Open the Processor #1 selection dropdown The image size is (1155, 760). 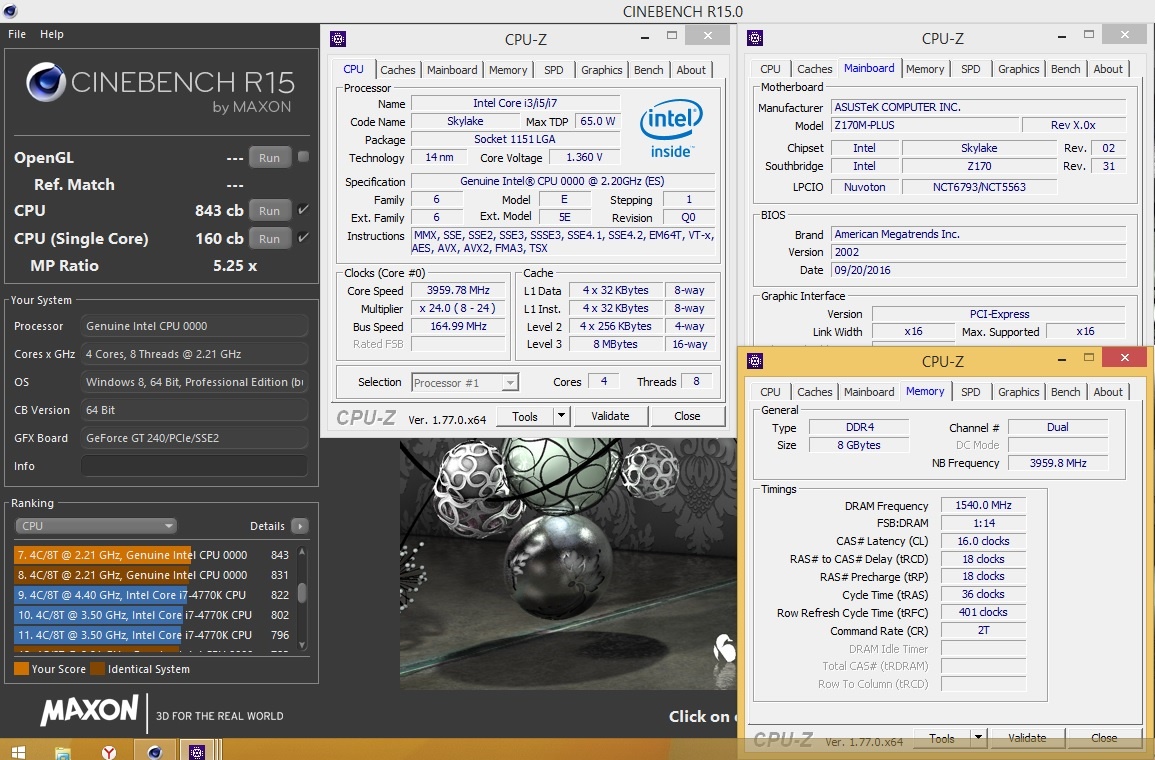click(465, 383)
